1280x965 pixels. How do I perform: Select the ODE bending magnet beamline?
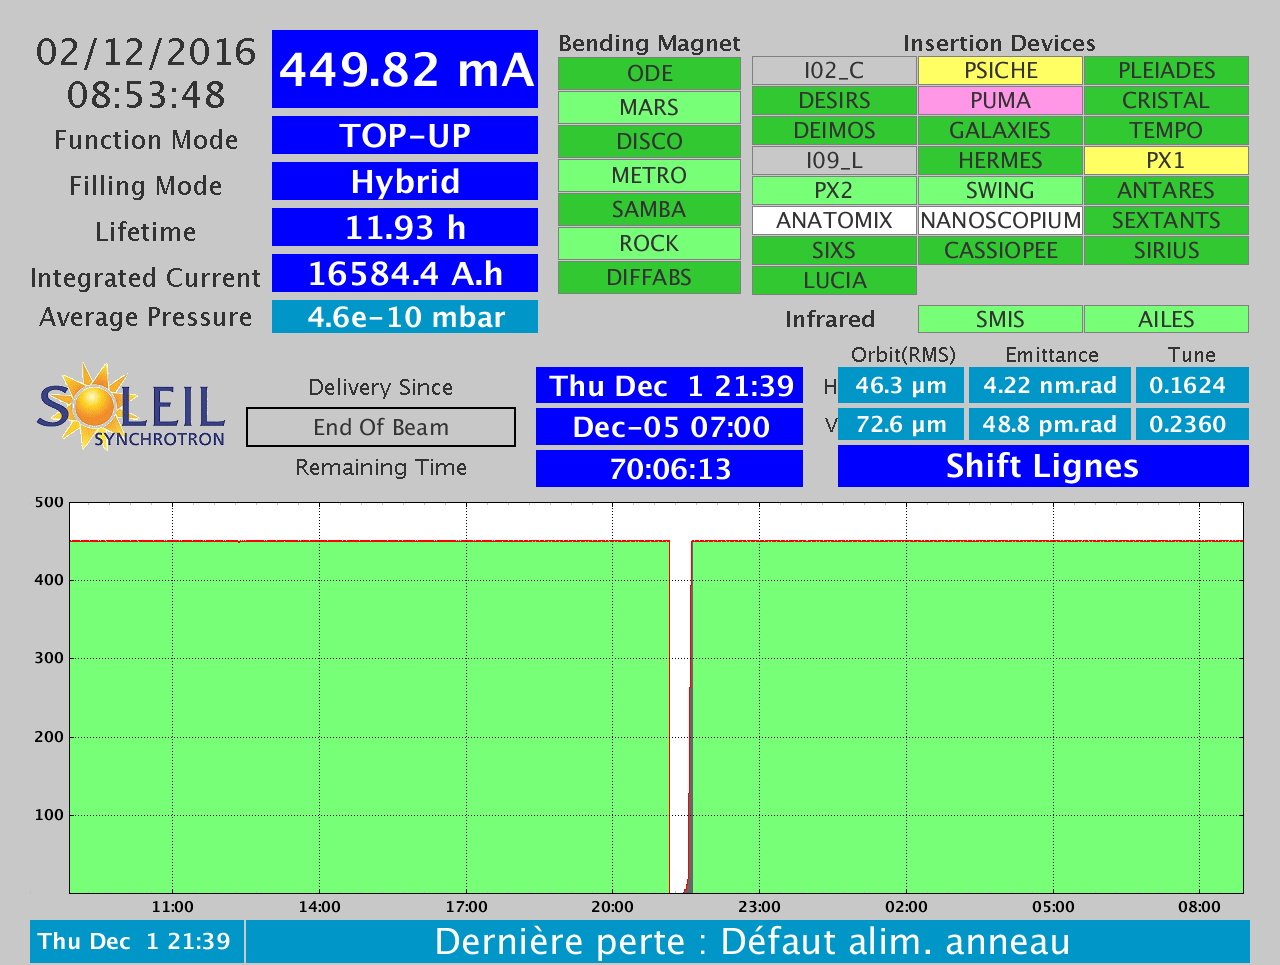649,73
